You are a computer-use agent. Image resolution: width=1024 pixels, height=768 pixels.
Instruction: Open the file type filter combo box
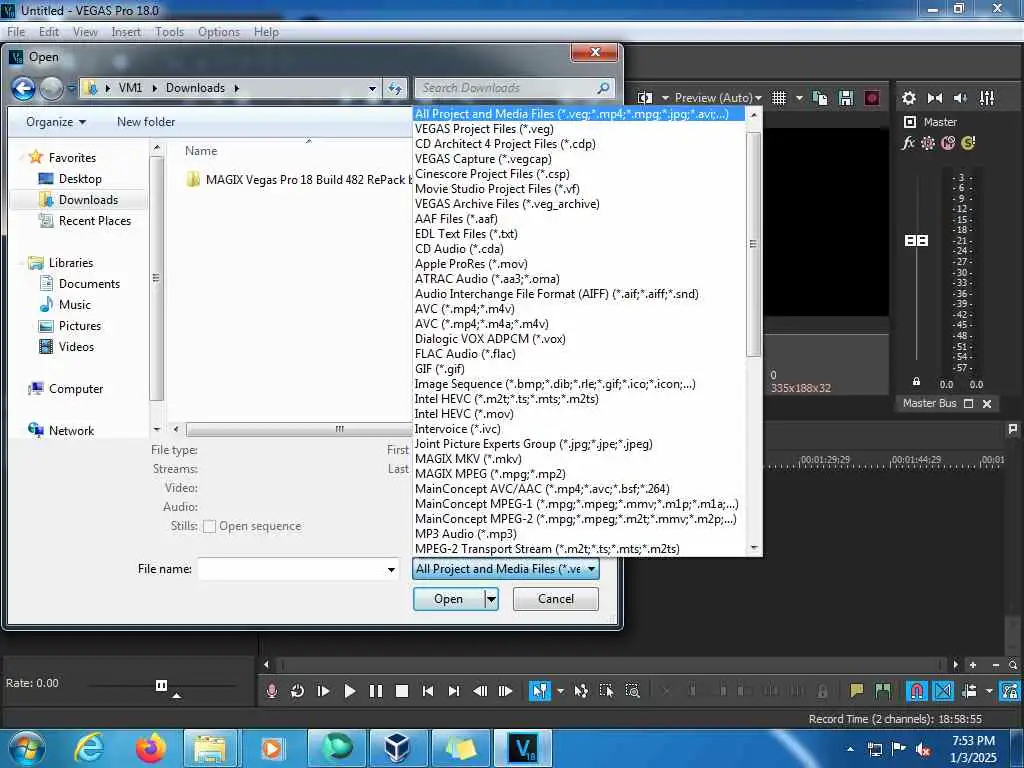506,569
